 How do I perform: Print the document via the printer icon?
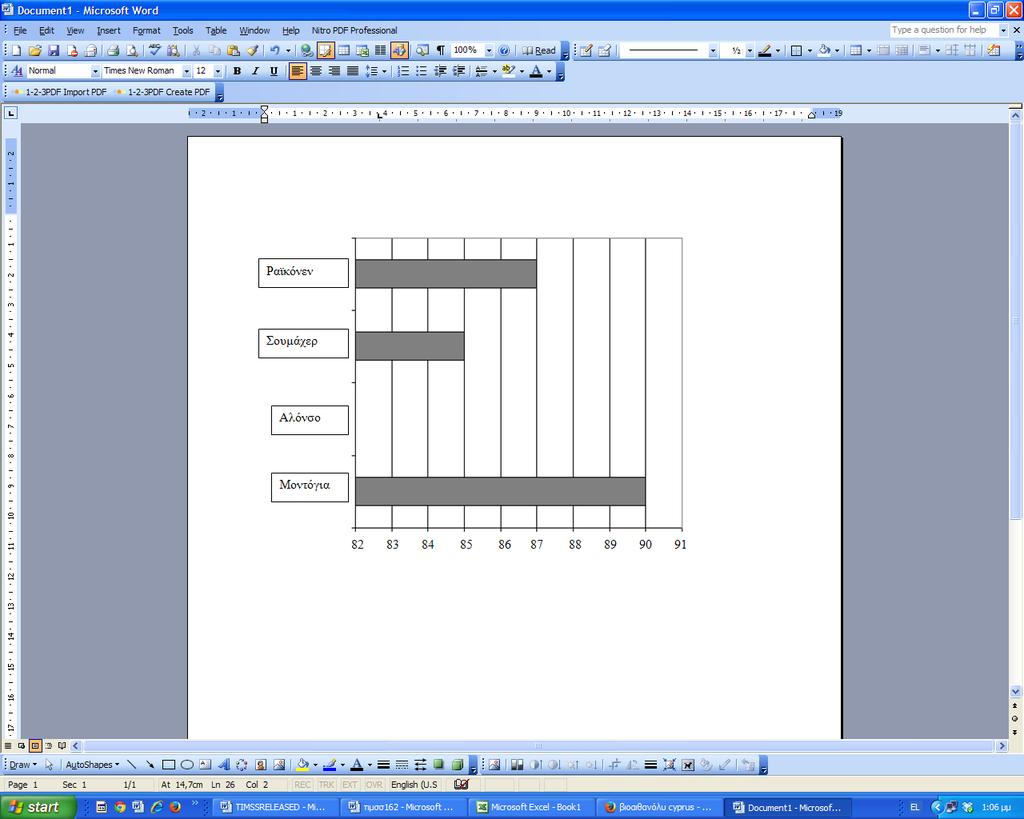[x=113, y=50]
